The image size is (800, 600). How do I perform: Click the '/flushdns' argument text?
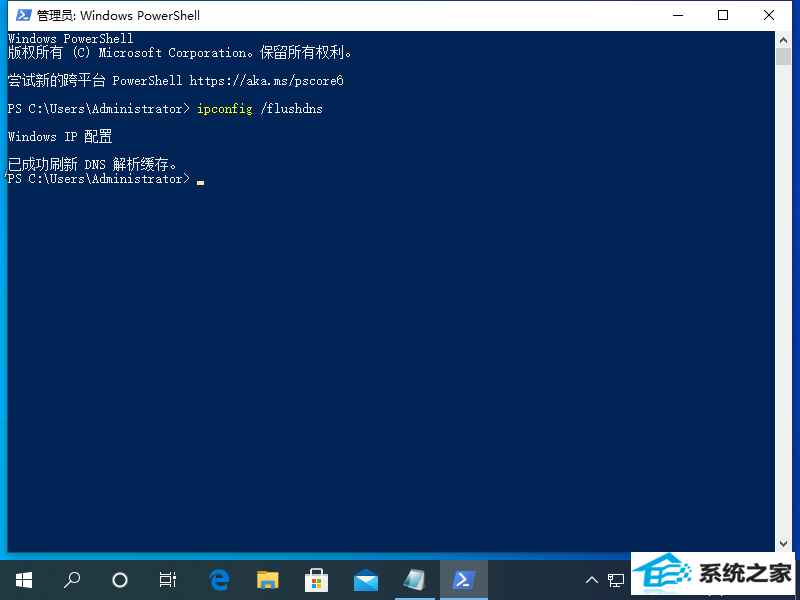click(291, 109)
